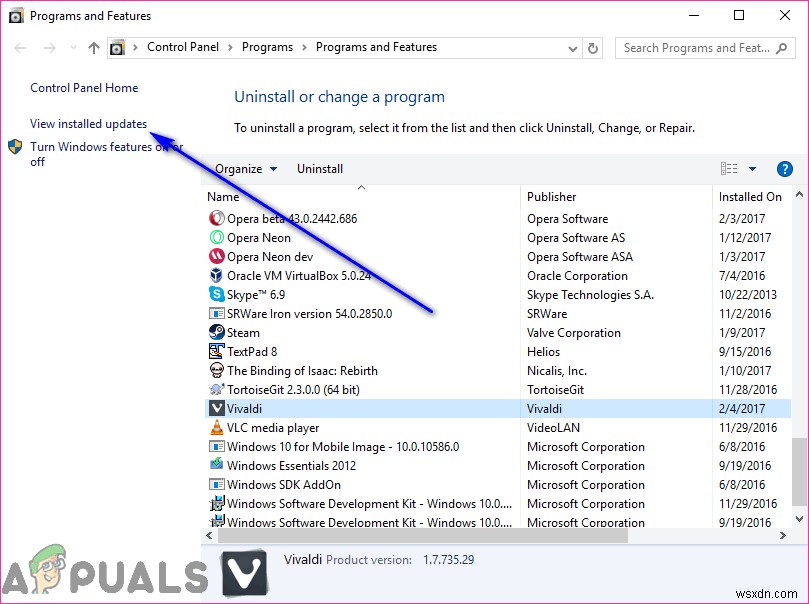809x604 pixels.
Task: Click the Uninstall button
Action: pyautogui.click(x=320, y=168)
